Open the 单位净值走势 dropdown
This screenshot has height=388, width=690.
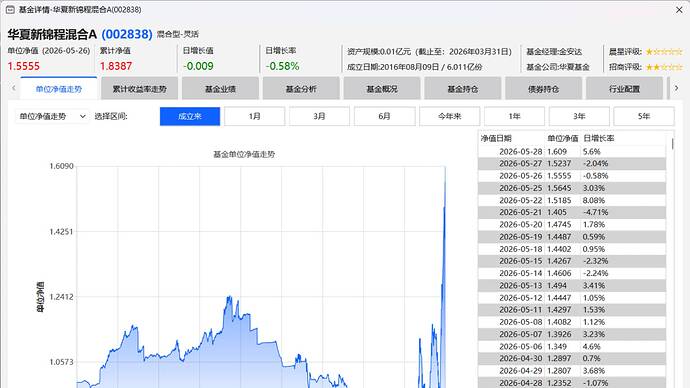(52, 116)
